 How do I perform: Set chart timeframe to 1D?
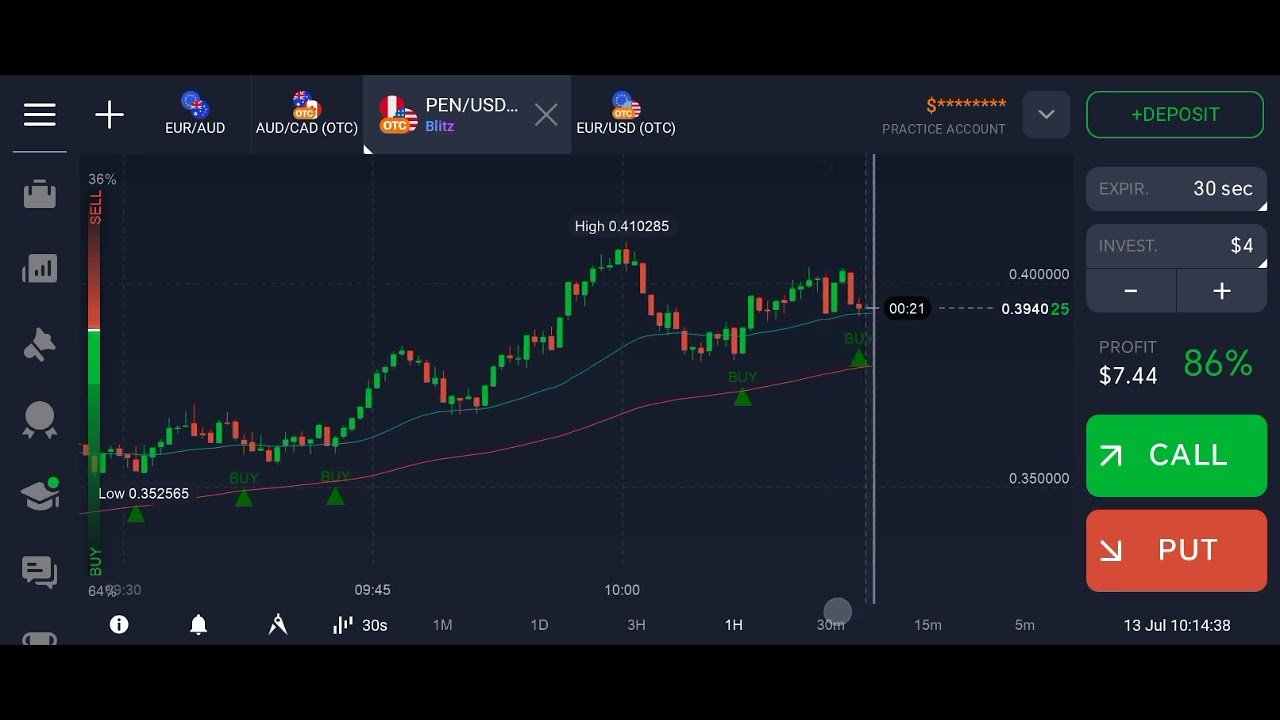tap(539, 625)
